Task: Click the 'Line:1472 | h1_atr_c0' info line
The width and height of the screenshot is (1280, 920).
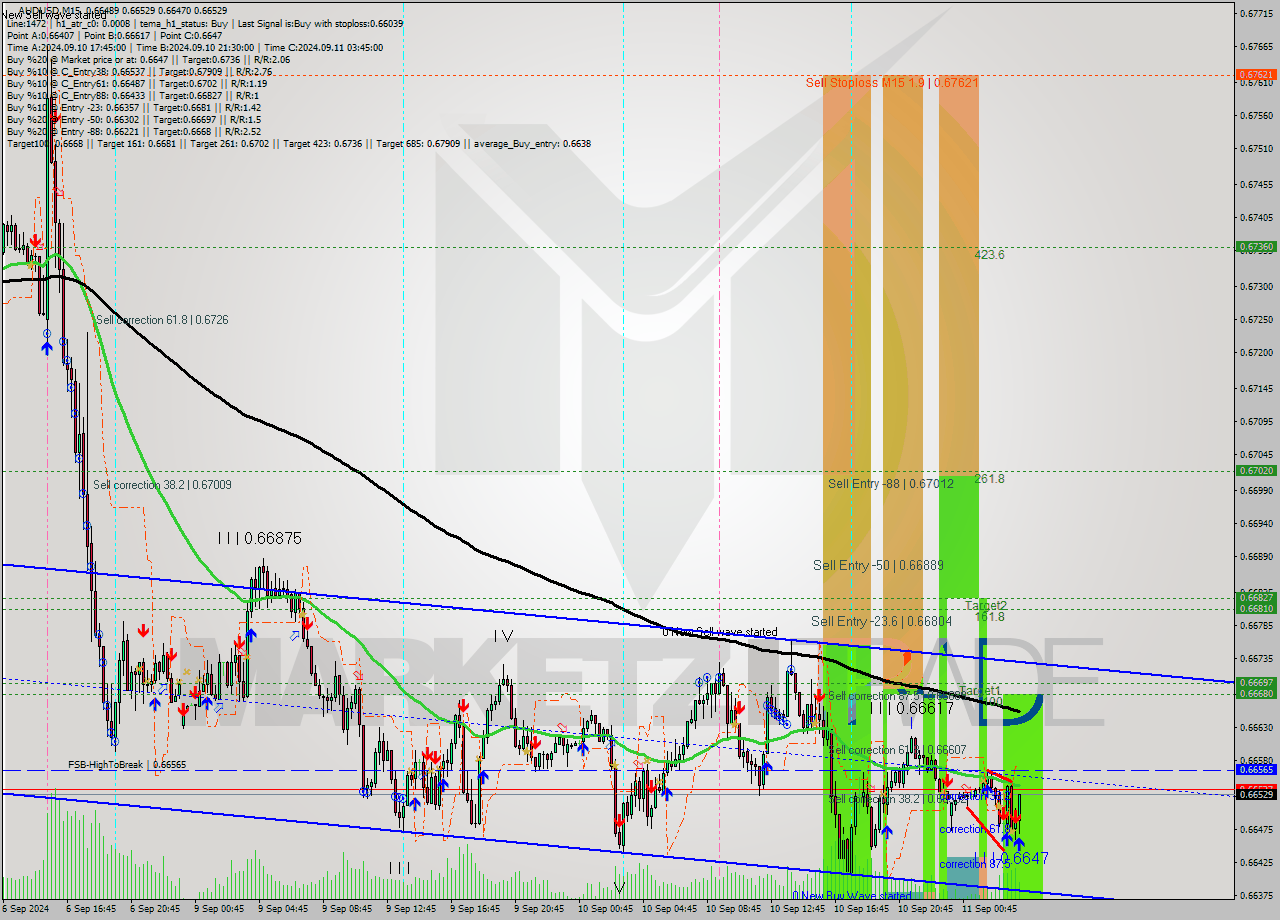Action: click(x=205, y=23)
